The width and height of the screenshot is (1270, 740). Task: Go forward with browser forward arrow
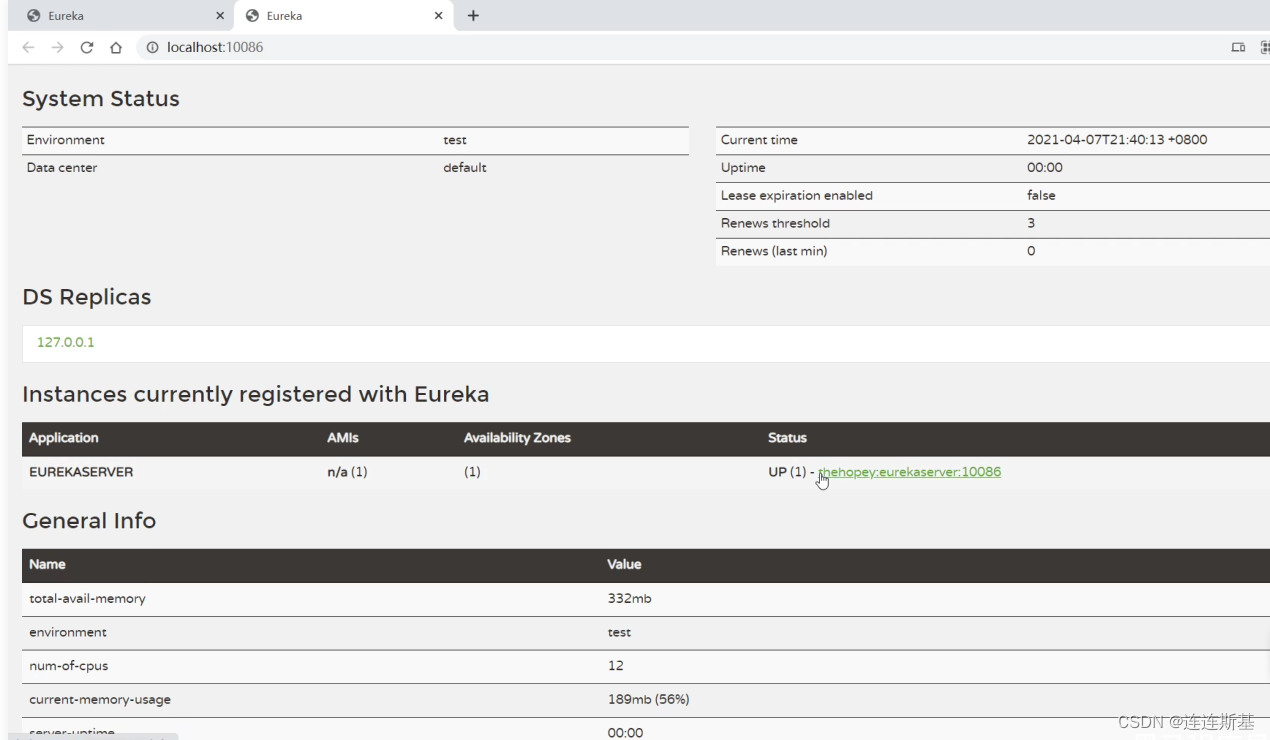click(x=57, y=47)
